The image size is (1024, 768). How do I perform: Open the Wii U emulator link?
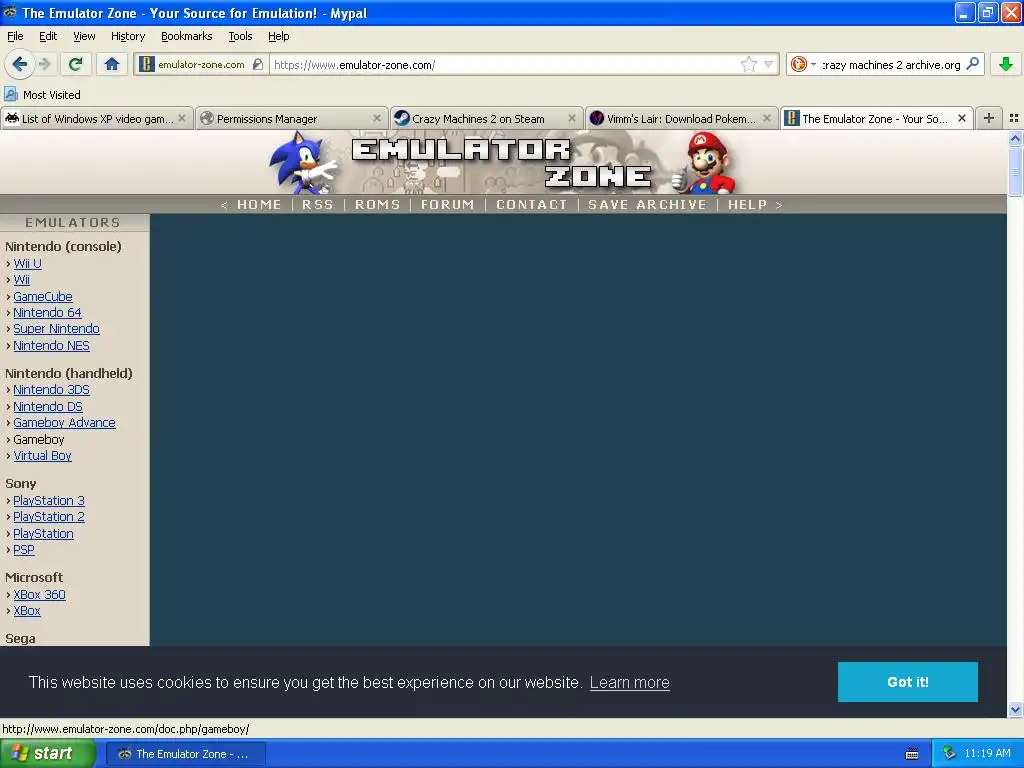click(x=27, y=263)
